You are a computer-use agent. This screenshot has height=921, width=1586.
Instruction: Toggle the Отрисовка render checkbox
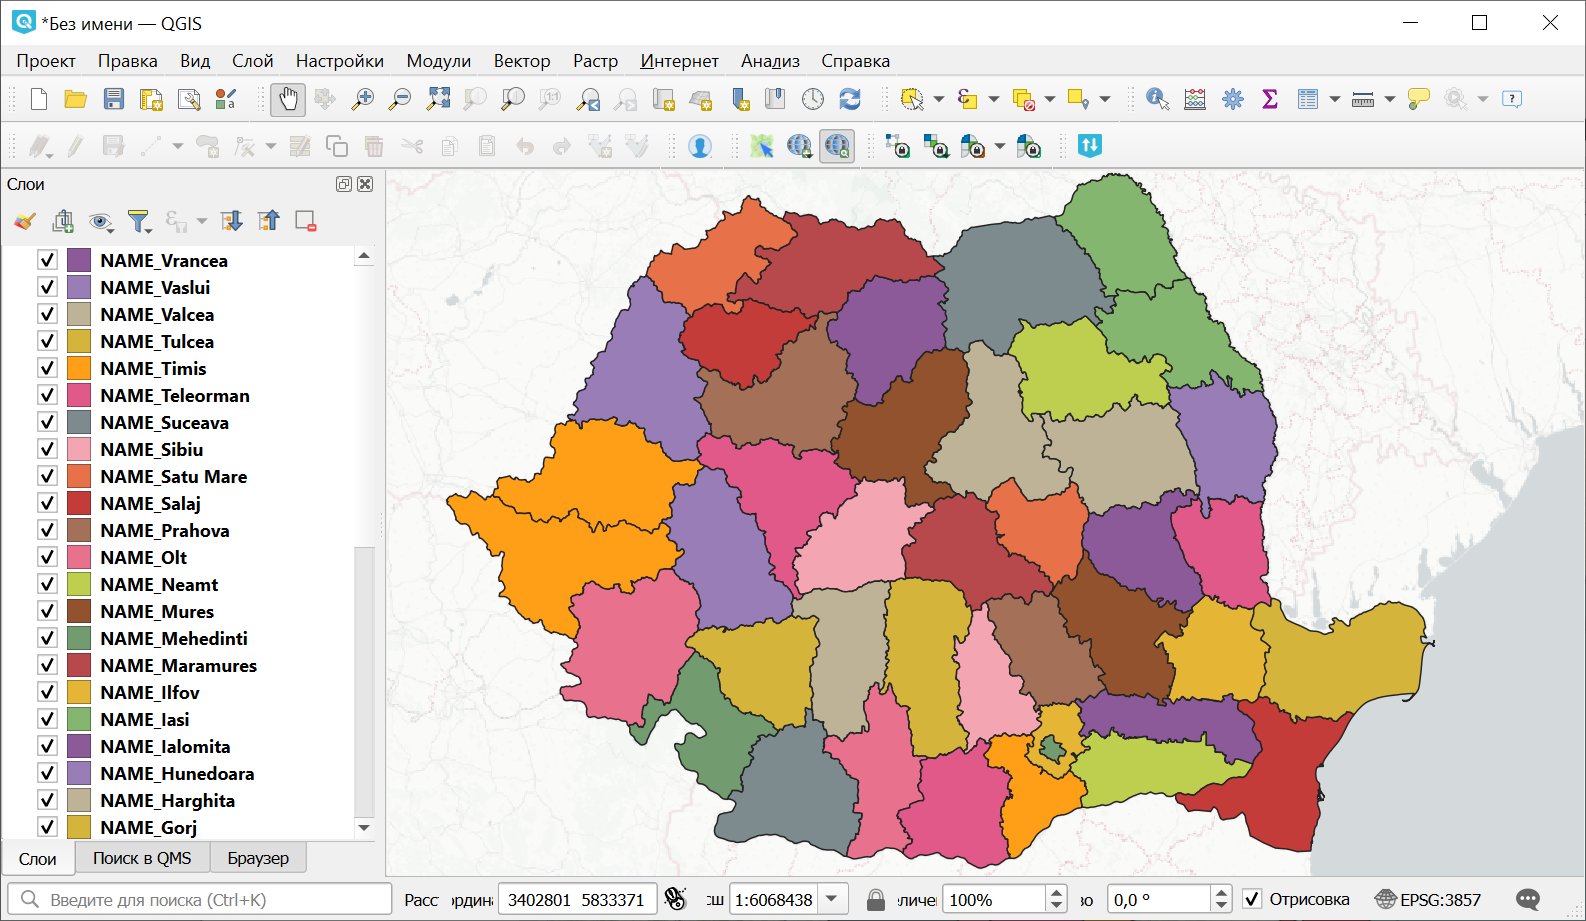point(1252,899)
